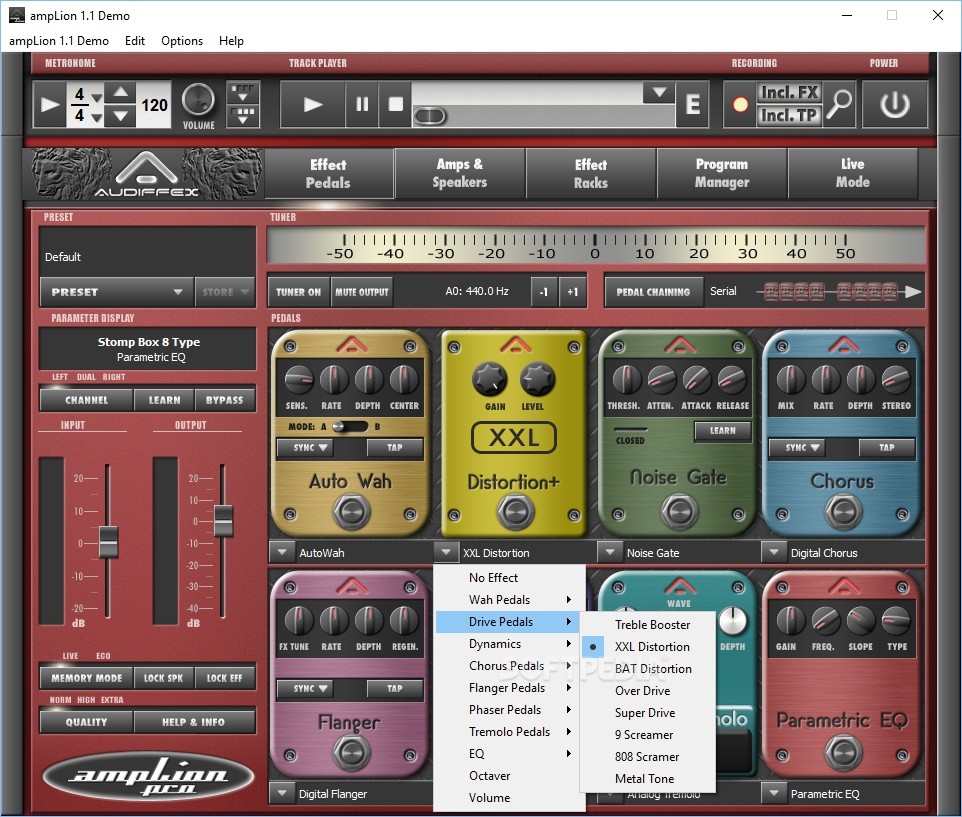Click the track player position slider
This screenshot has width=962, height=817.
coord(430,116)
